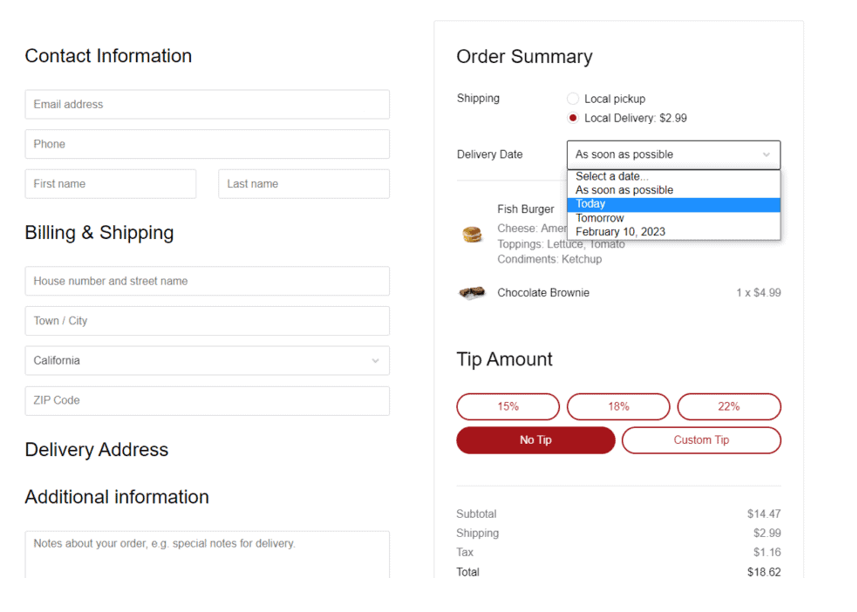Click into the Phone input field
The image size is (857, 612).
tap(207, 144)
